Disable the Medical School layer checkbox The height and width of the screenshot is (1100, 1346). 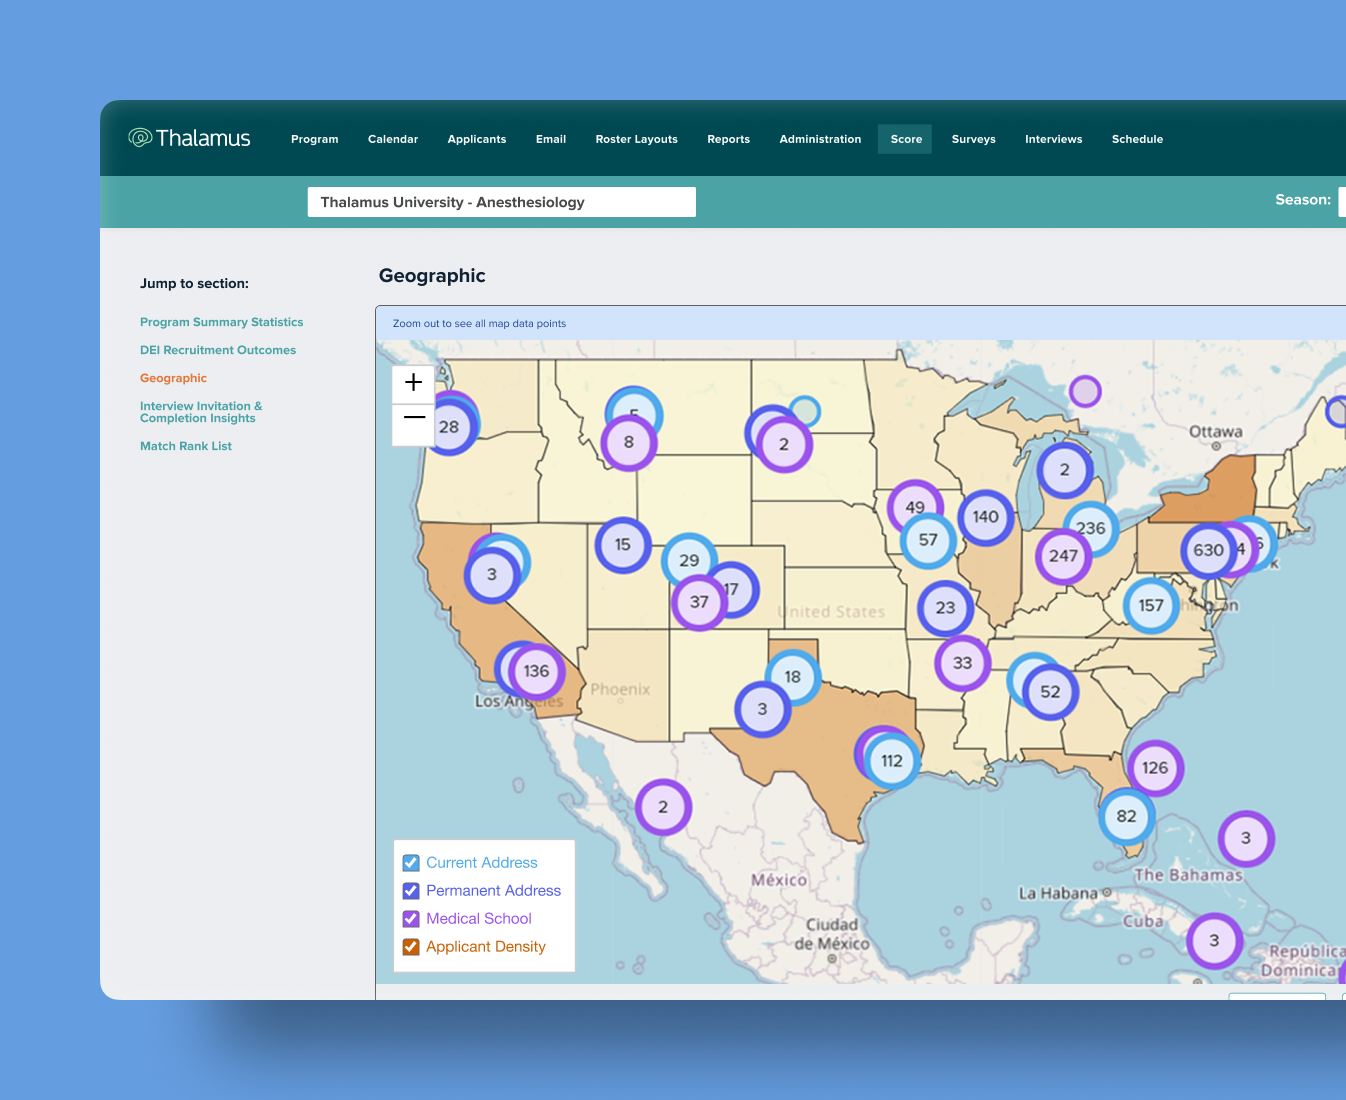tap(411, 919)
